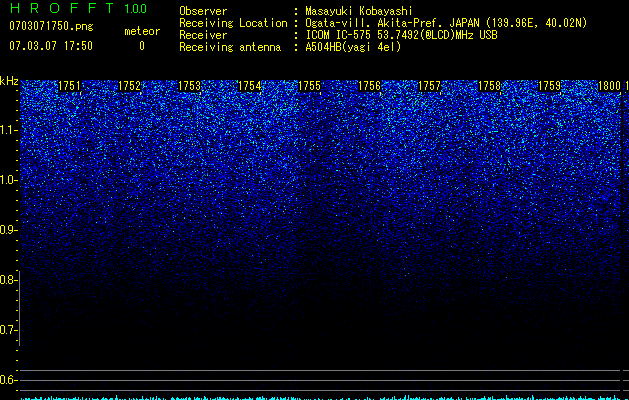Click the meteor count value 0
The image size is (629, 400).
tap(142, 46)
